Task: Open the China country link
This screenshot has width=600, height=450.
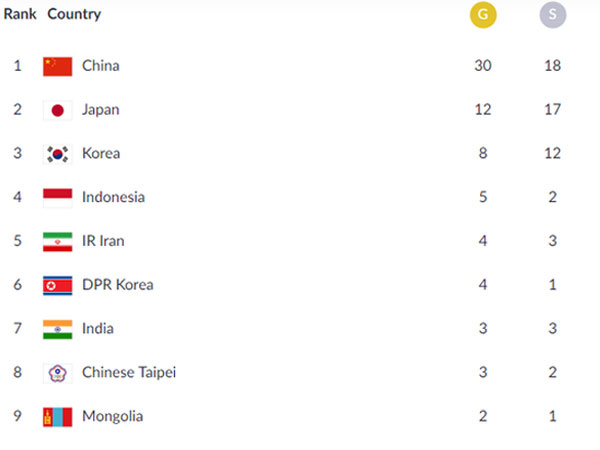Action: tap(101, 66)
